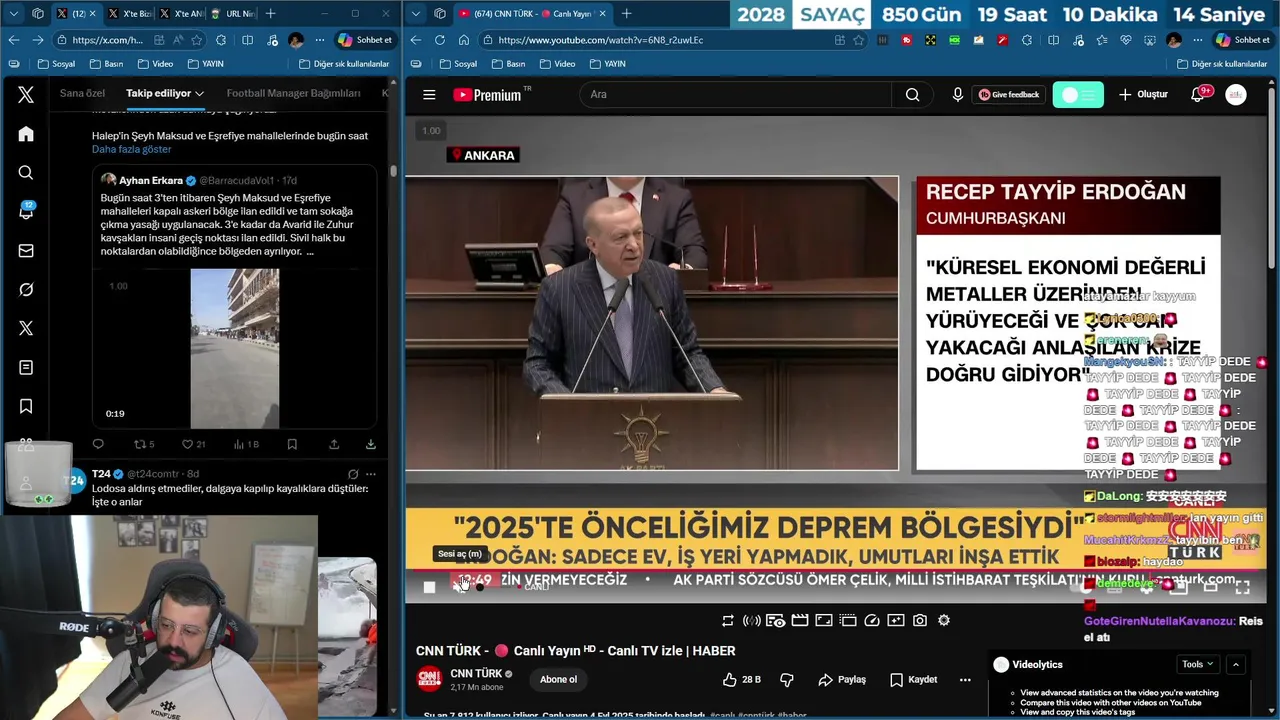
Task: Open YouTube notifications bell
Action: [1197, 95]
